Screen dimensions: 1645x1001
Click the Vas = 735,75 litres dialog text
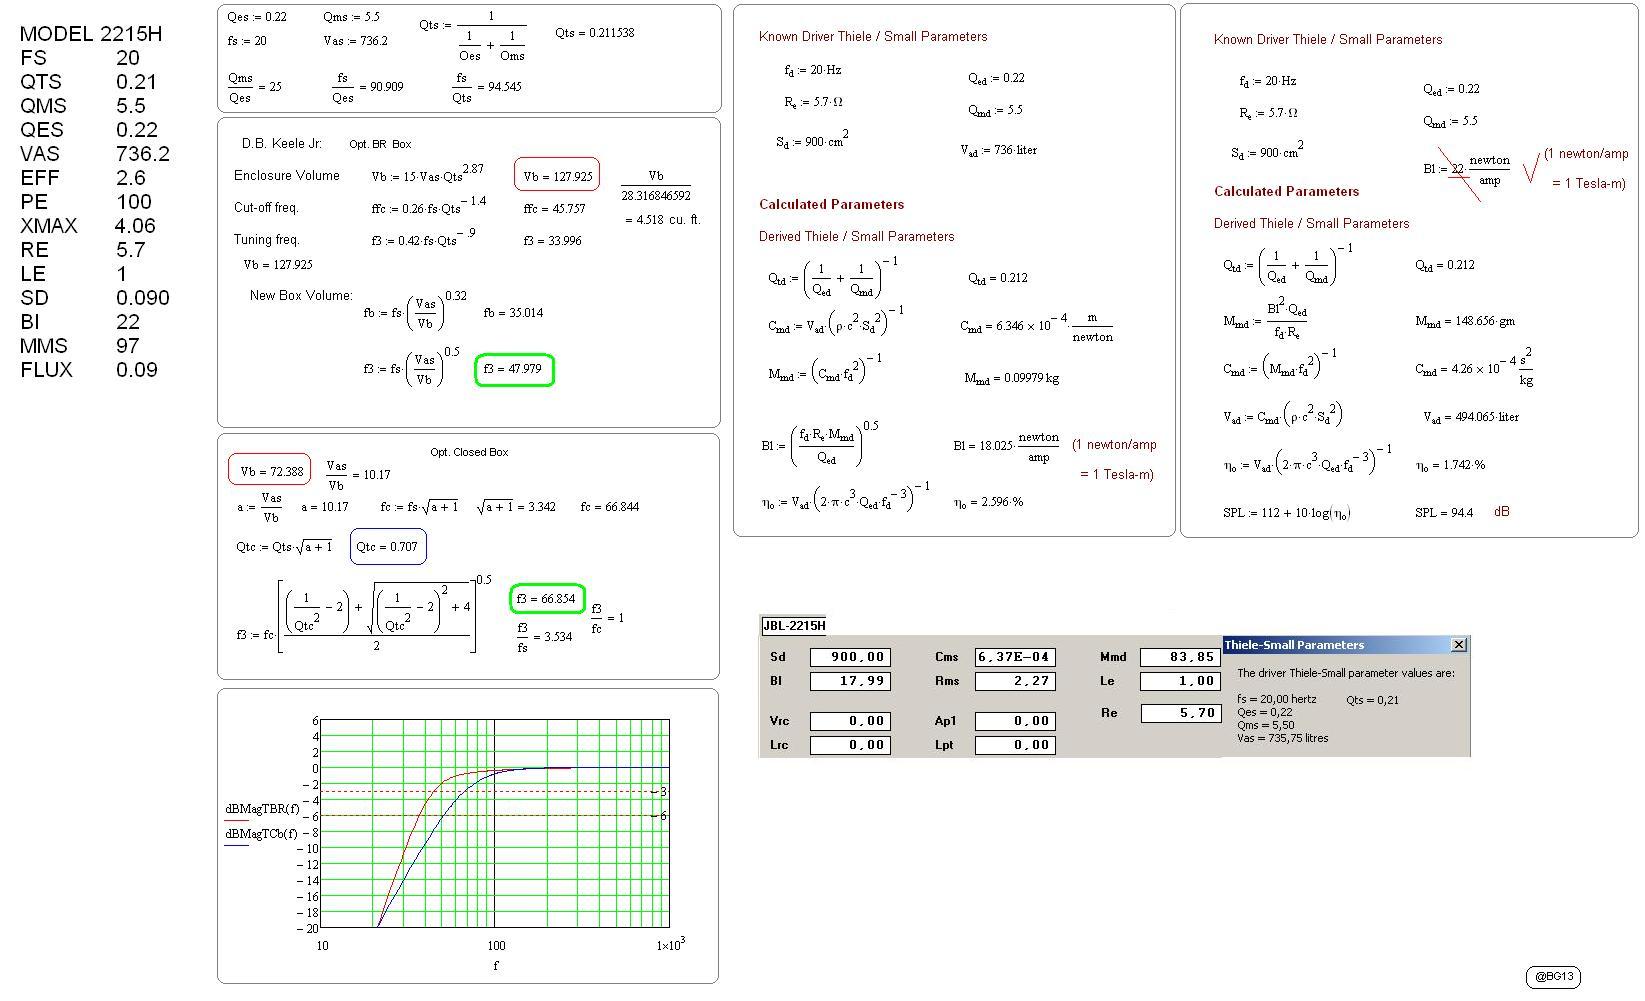tap(1283, 738)
